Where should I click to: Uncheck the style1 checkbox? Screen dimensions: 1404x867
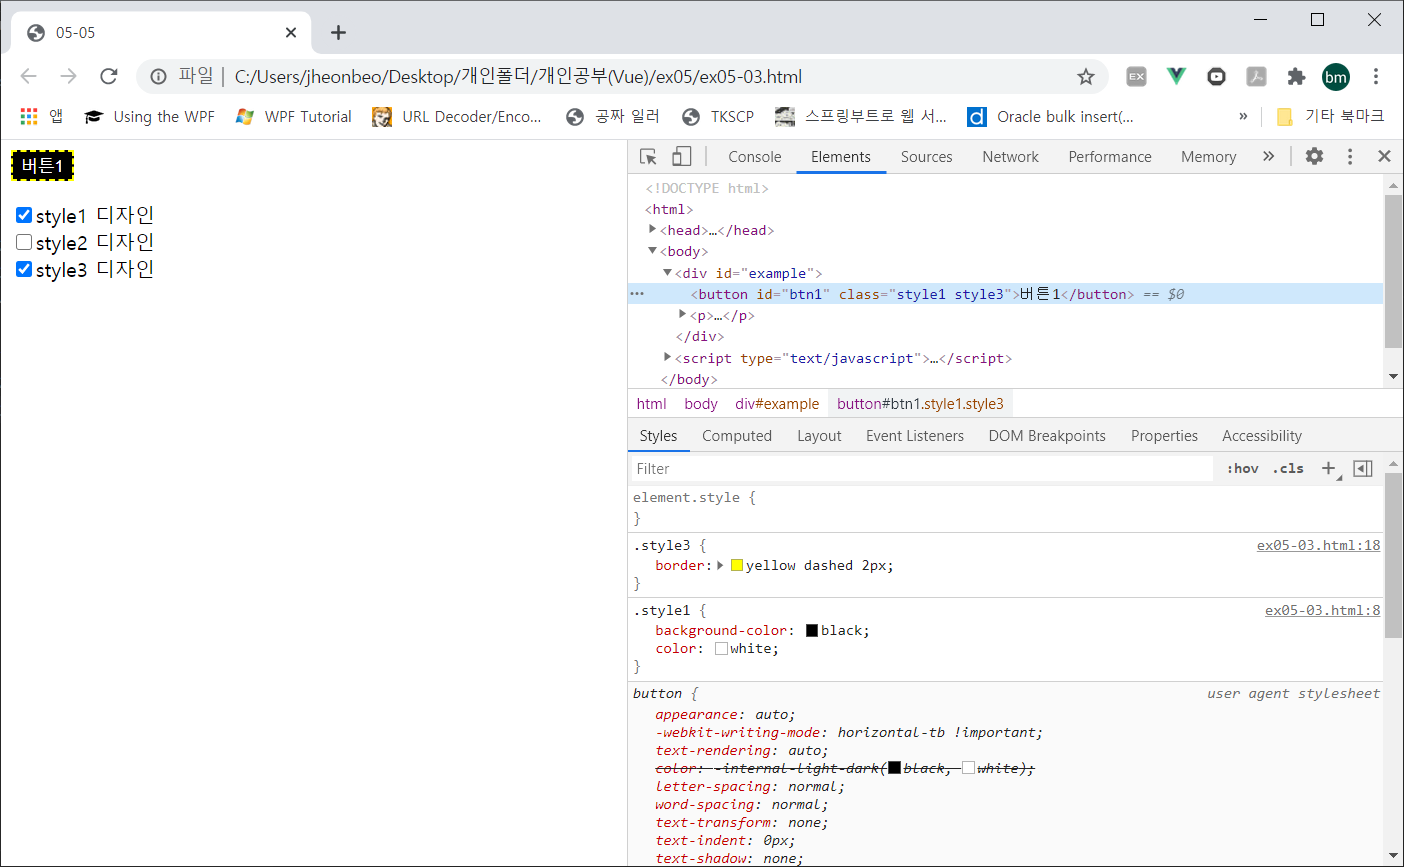[24, 215]
